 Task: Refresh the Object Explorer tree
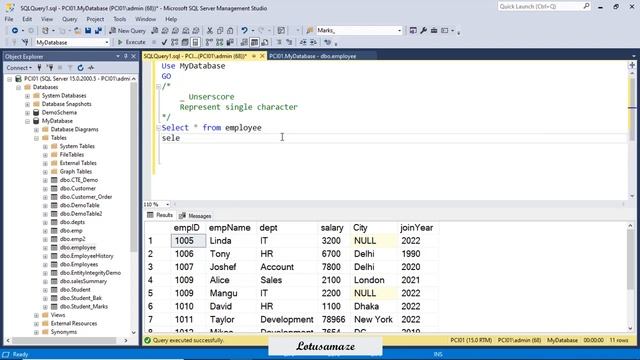(80, 68)
